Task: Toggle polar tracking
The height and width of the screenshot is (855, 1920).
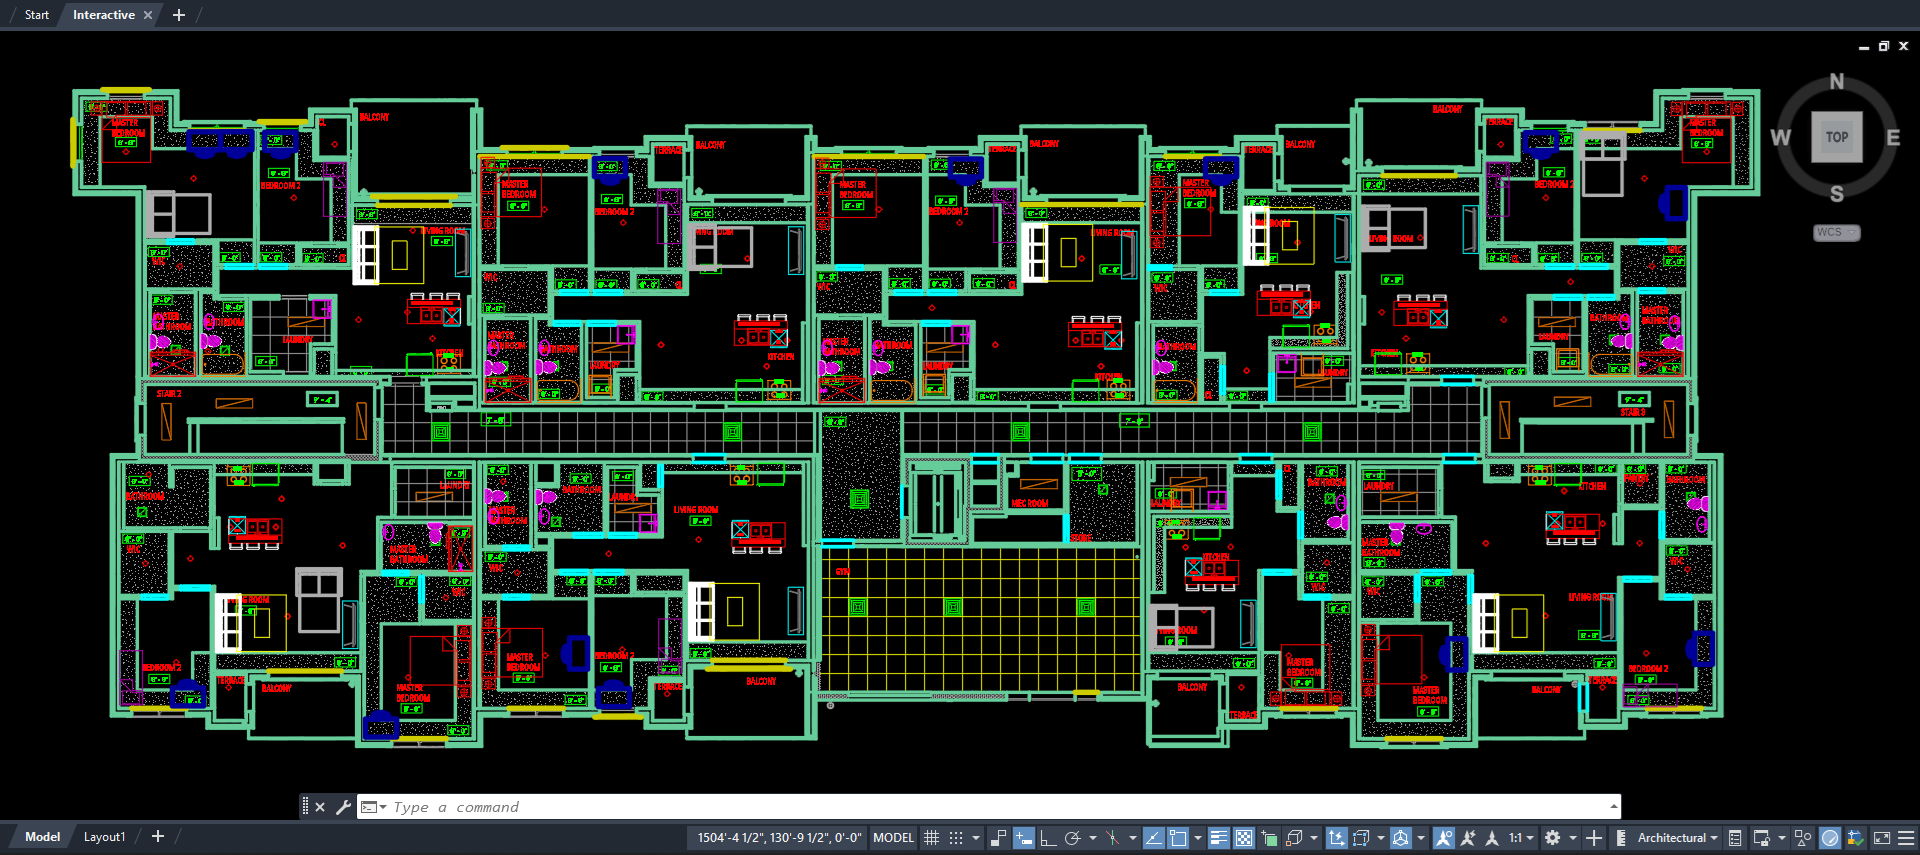Action: (1073, 838)
